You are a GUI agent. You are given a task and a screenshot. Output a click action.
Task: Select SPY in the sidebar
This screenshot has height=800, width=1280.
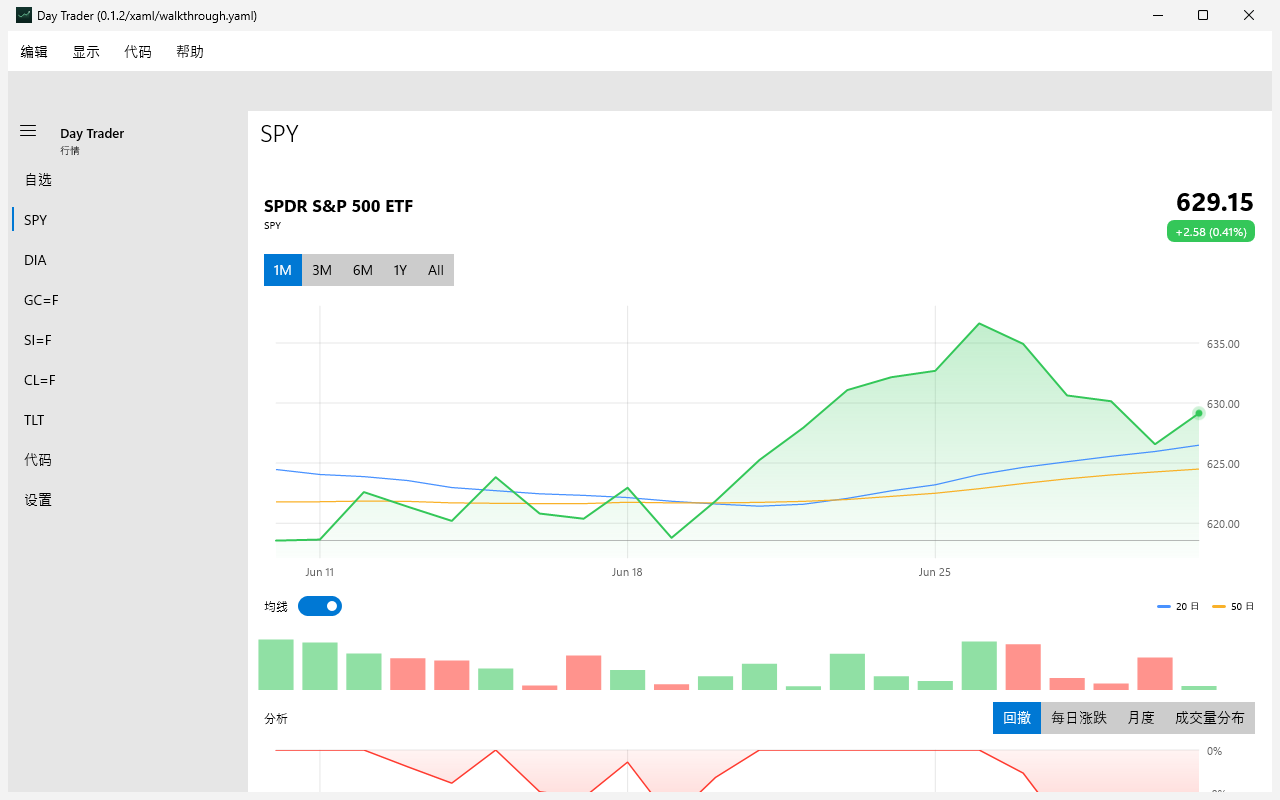(128, 220)
